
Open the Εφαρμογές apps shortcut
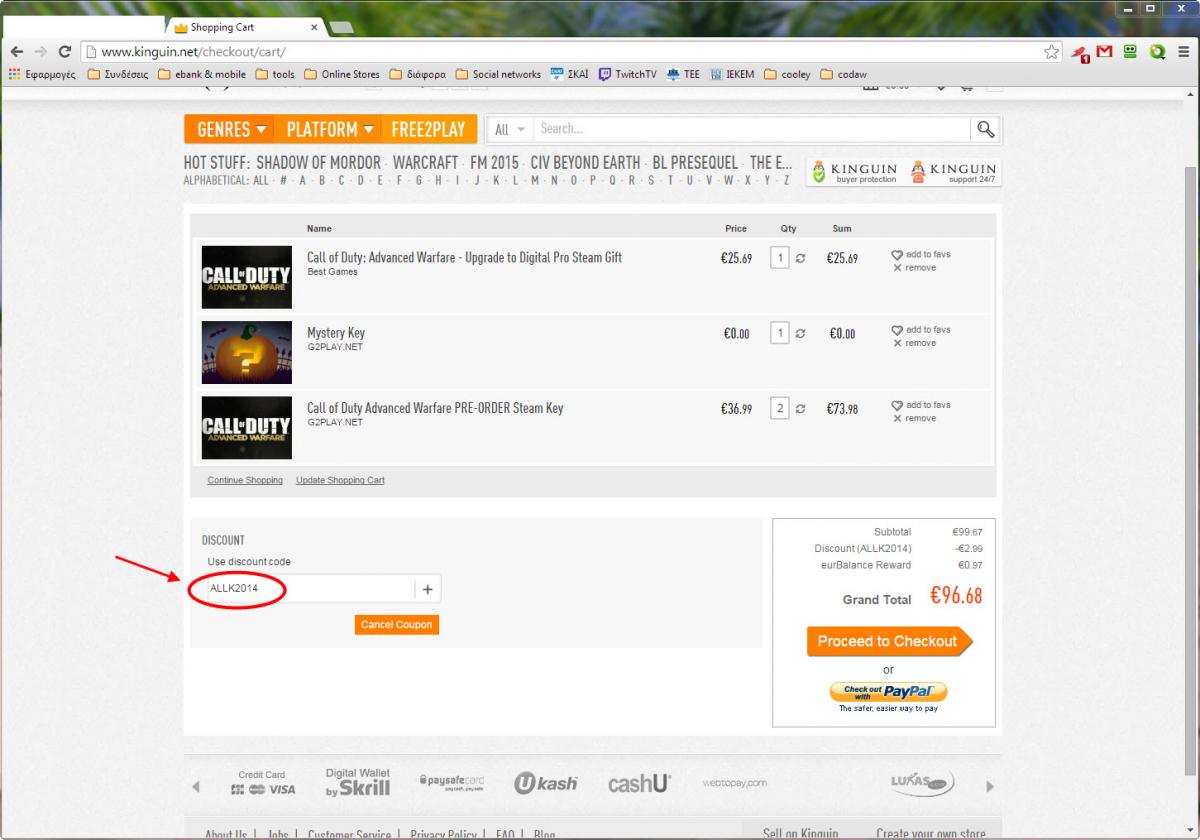pyautogui.click(x=42, y=74)
